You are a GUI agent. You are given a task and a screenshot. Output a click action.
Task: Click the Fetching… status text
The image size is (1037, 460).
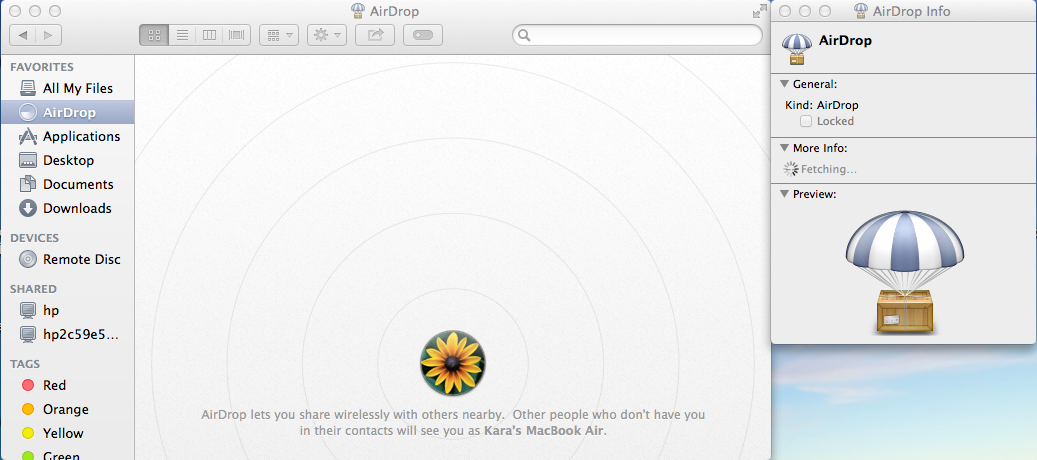coord(829,169)
